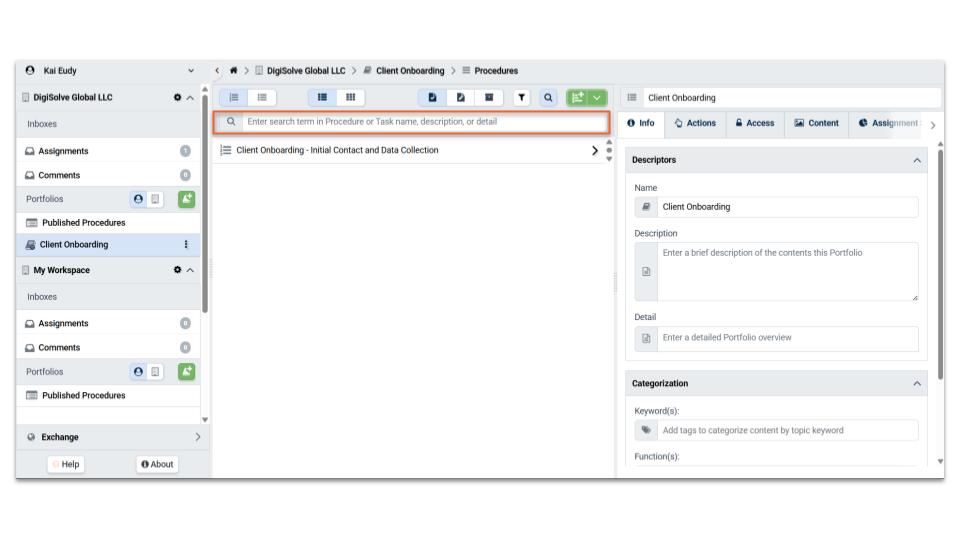Viewport: 960px width, 540px height.
Task: Click the About button
Action: click(157, 464)
